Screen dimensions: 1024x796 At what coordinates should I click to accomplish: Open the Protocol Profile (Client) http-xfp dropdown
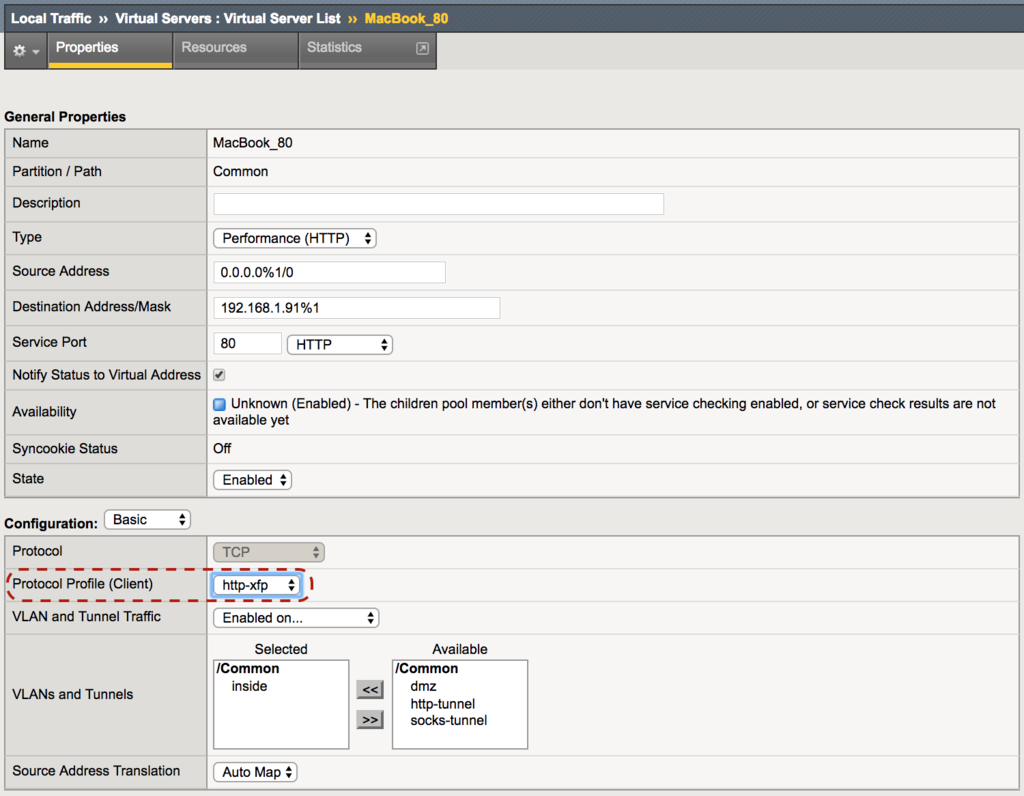click(257, 584)
